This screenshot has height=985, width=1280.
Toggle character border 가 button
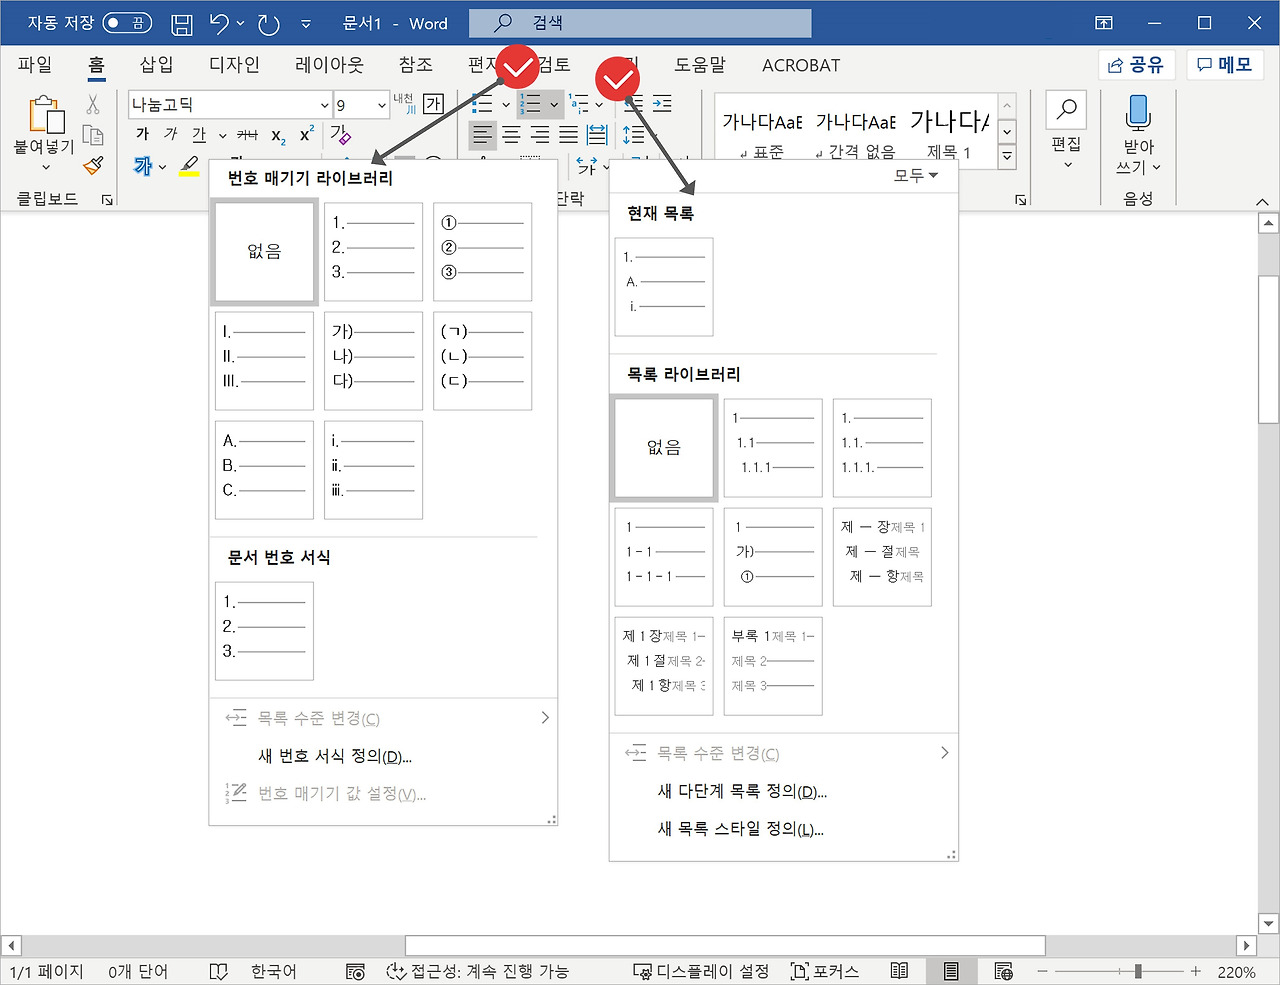433,104
